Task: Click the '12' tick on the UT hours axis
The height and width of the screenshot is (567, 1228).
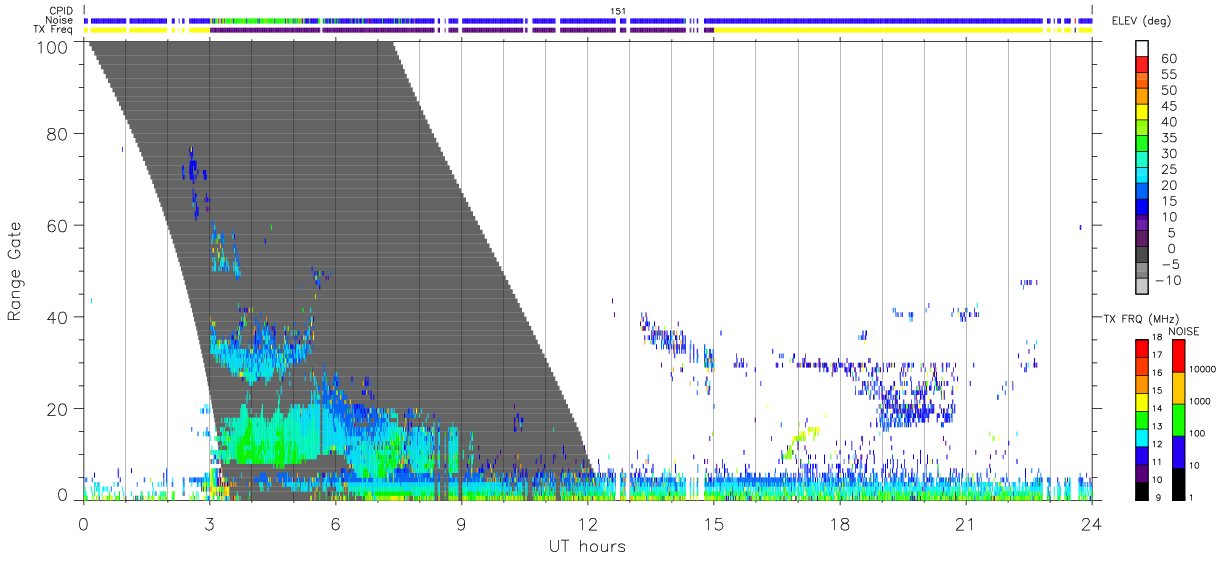Action: point(587,523)
